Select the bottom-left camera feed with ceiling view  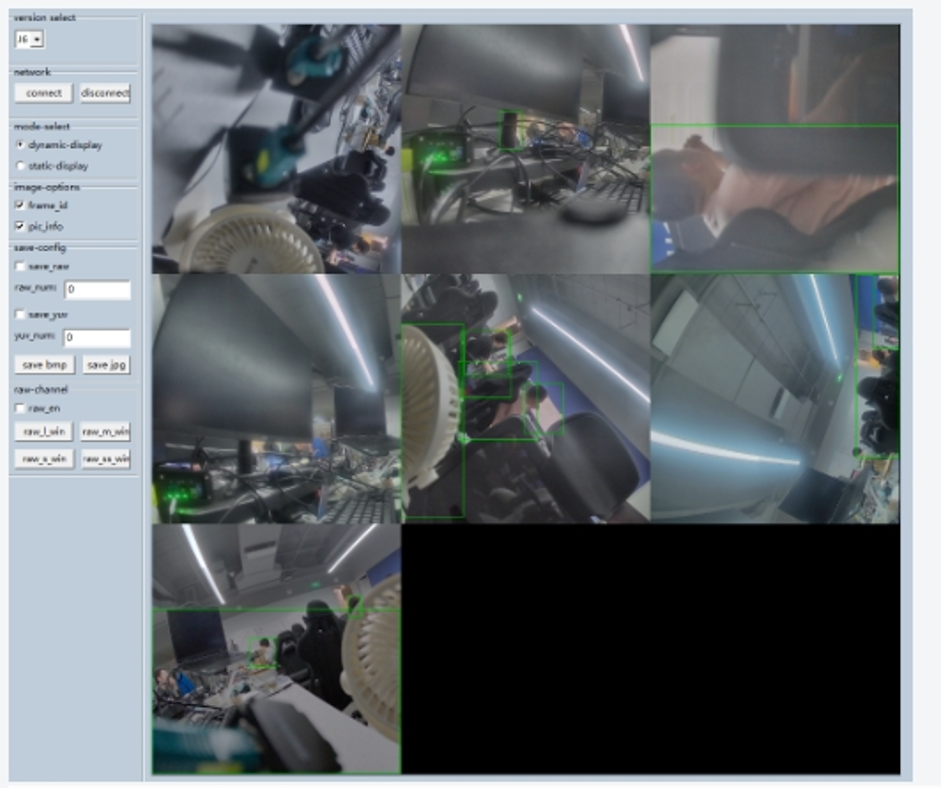tap(275, 650)
